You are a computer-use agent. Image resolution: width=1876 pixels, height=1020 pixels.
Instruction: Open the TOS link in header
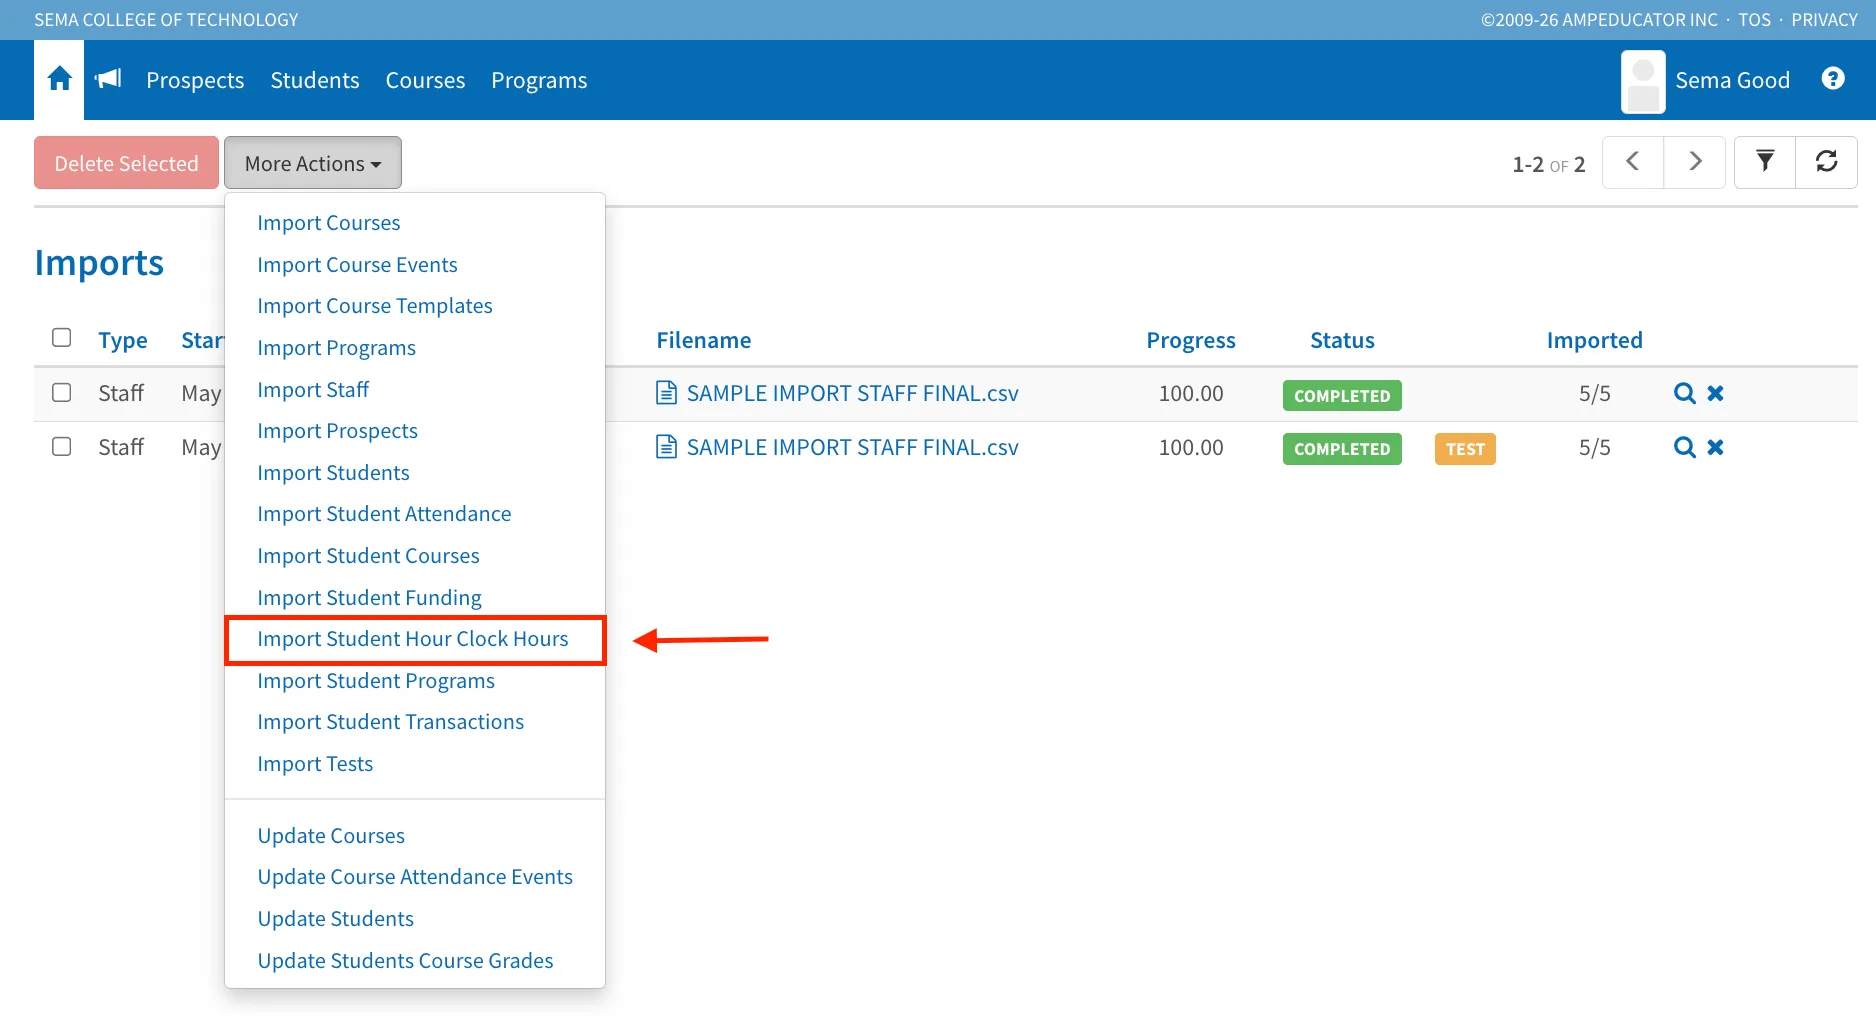tap(1754, 20)
